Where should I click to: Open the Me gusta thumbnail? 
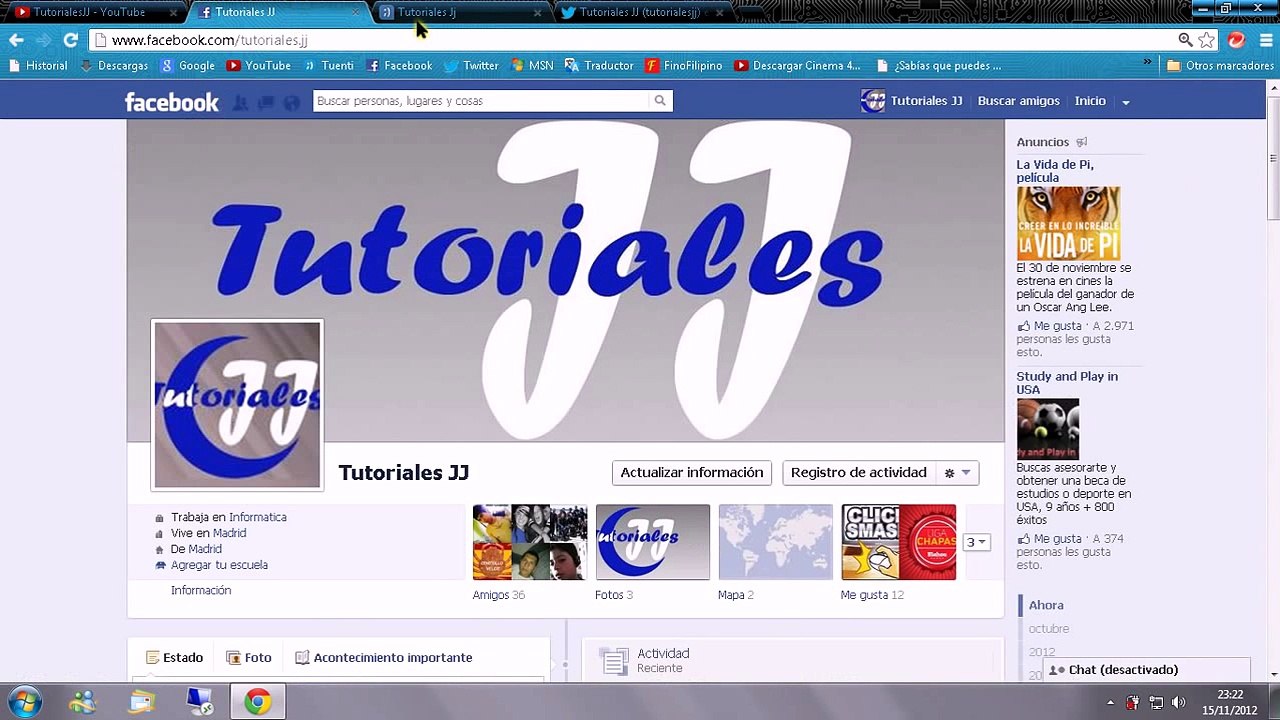click(898, 542)
